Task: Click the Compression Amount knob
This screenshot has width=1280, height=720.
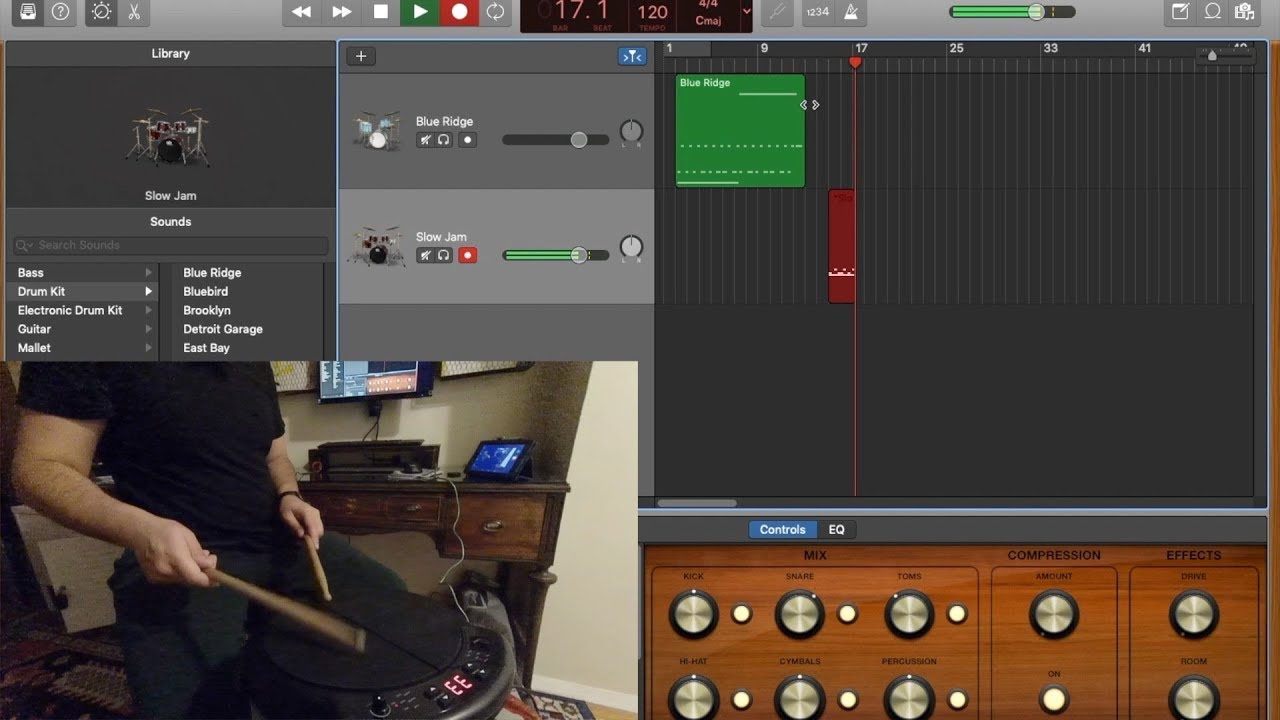Action: (x=1054, y=613)
